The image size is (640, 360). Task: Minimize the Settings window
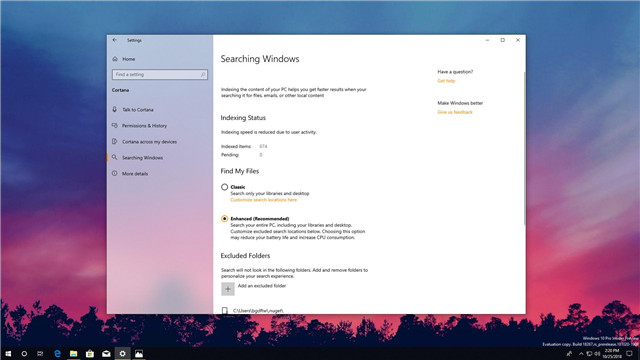point(487,40)
